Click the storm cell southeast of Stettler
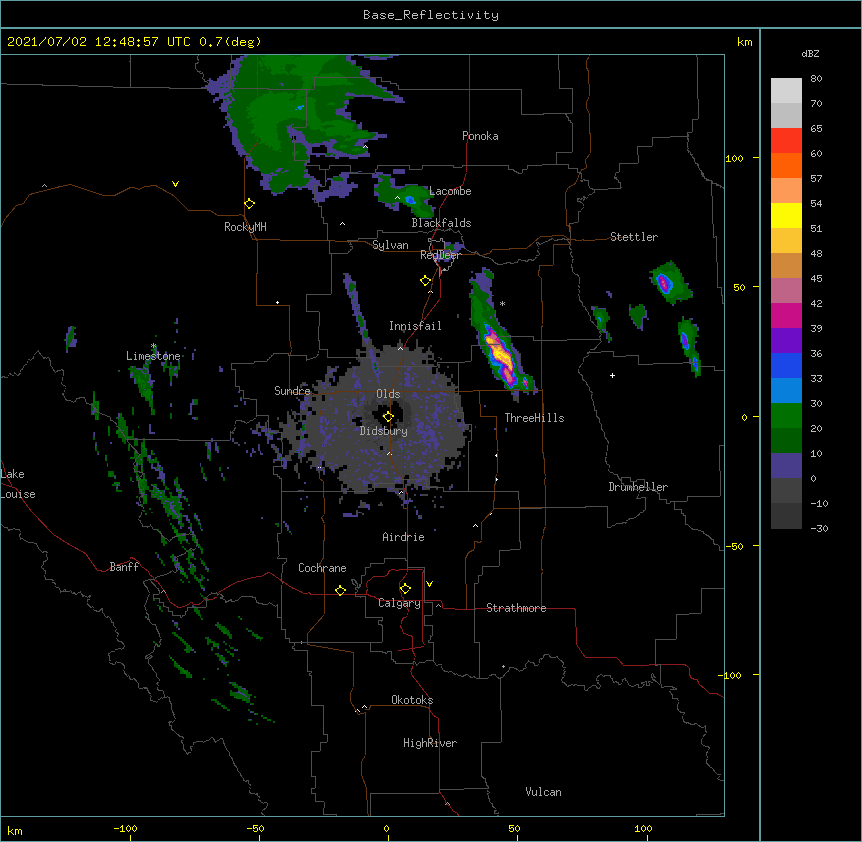 [x=669, y=283]
